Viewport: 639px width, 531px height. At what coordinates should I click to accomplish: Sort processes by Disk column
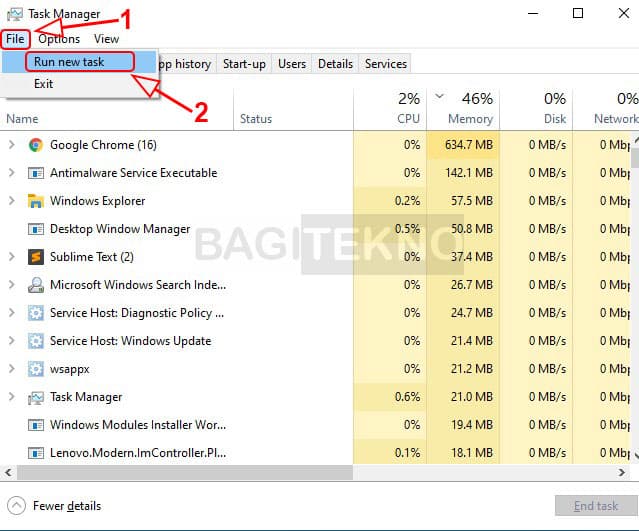(x=536, y=110)
